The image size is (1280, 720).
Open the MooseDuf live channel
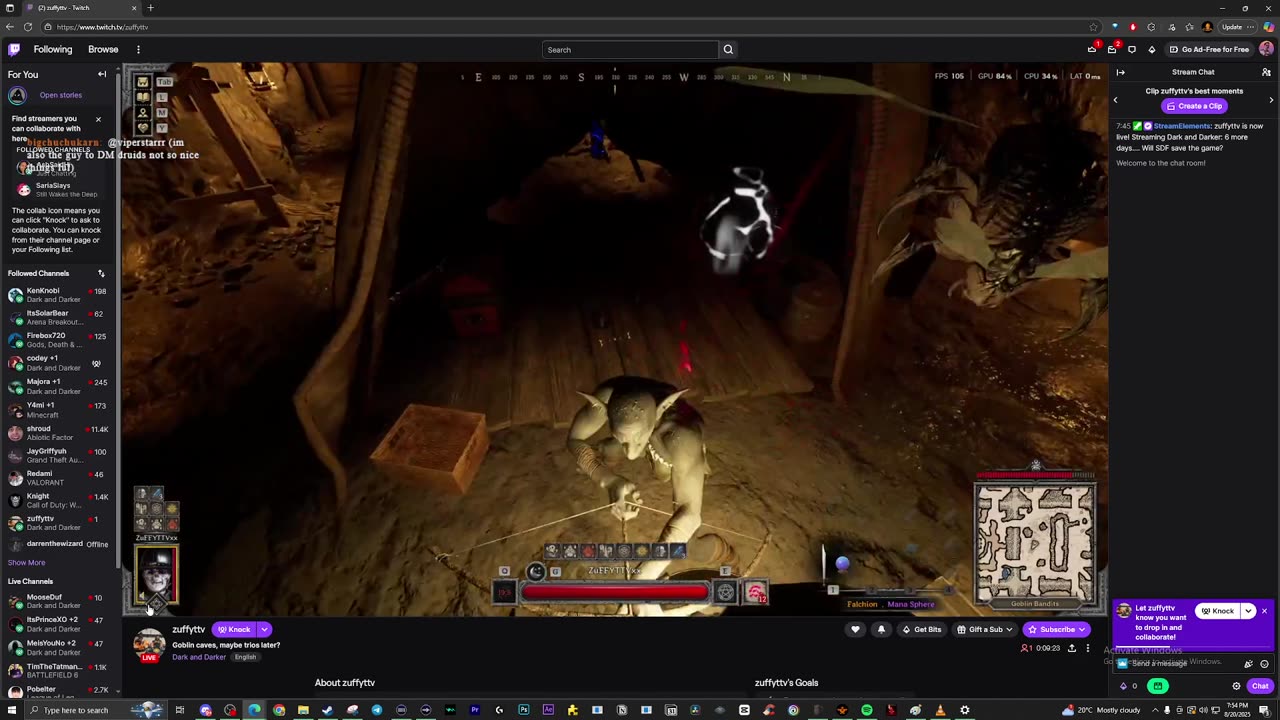coord(60,601)
